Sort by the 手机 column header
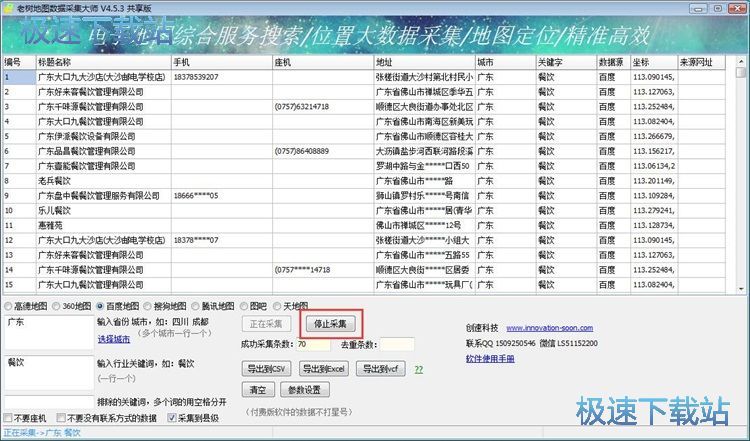Screen dimensions: 750x441 (222, 62)
